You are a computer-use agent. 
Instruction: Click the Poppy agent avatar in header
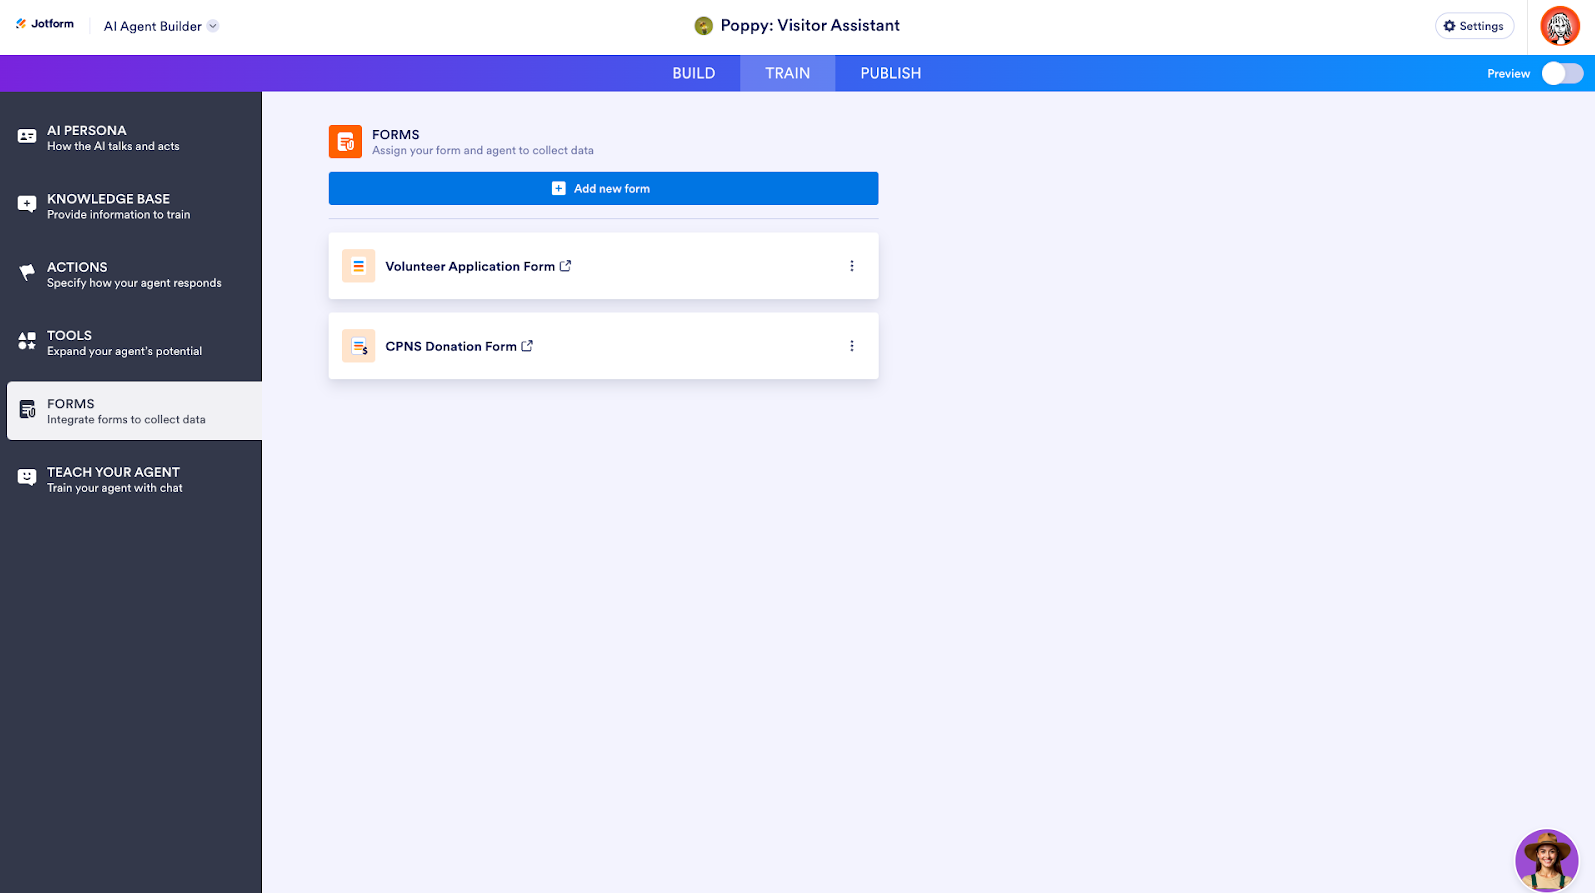704,26
